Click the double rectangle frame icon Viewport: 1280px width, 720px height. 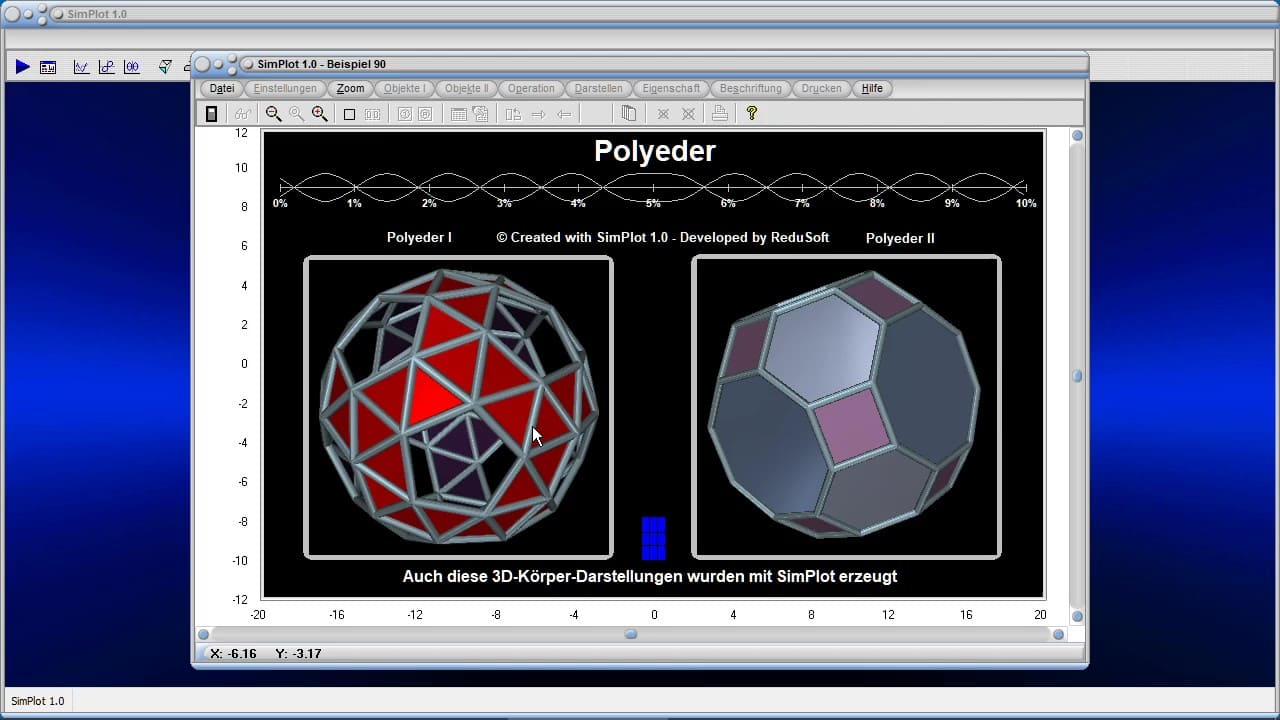click(372, 114)
